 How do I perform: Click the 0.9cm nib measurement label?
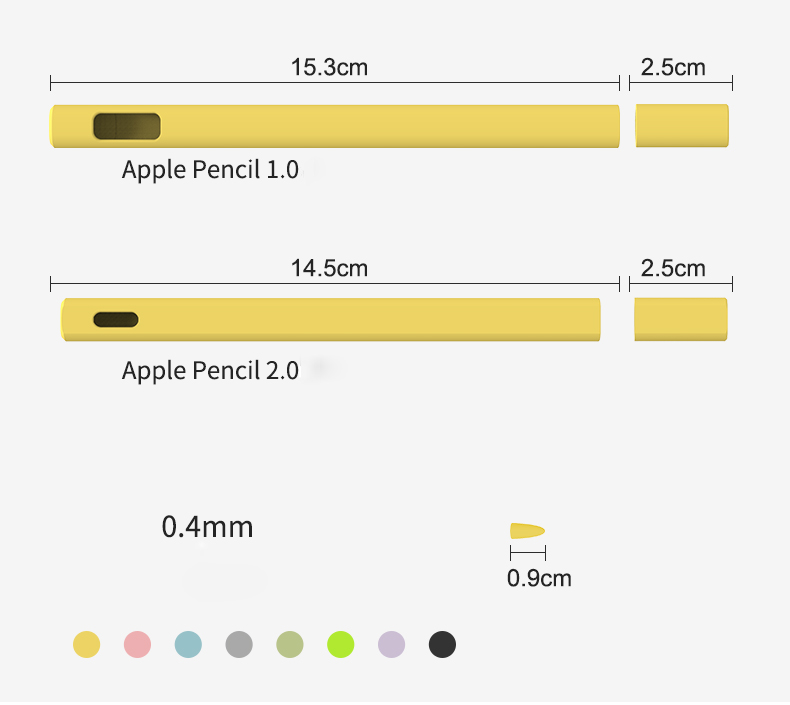[539, 578]
